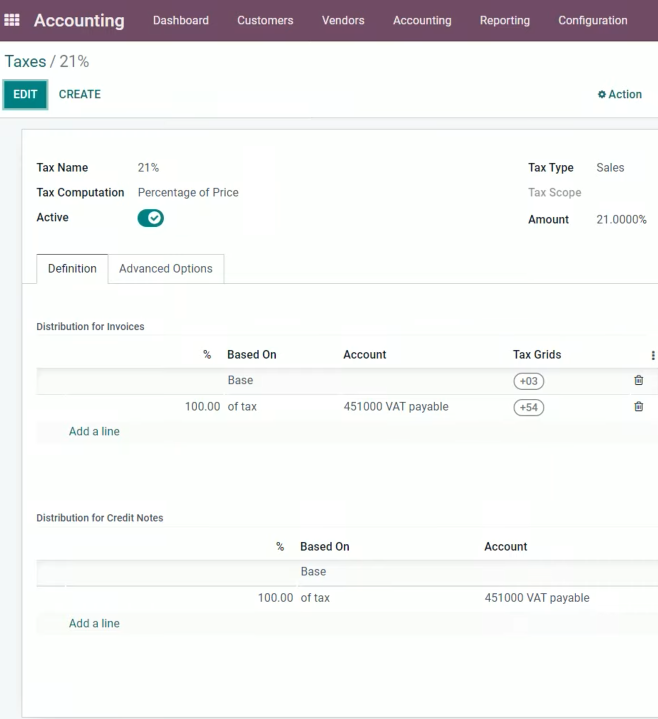Click the Tax Type label
This screenshot has height=719, width=658.
[x=551, y=168]
